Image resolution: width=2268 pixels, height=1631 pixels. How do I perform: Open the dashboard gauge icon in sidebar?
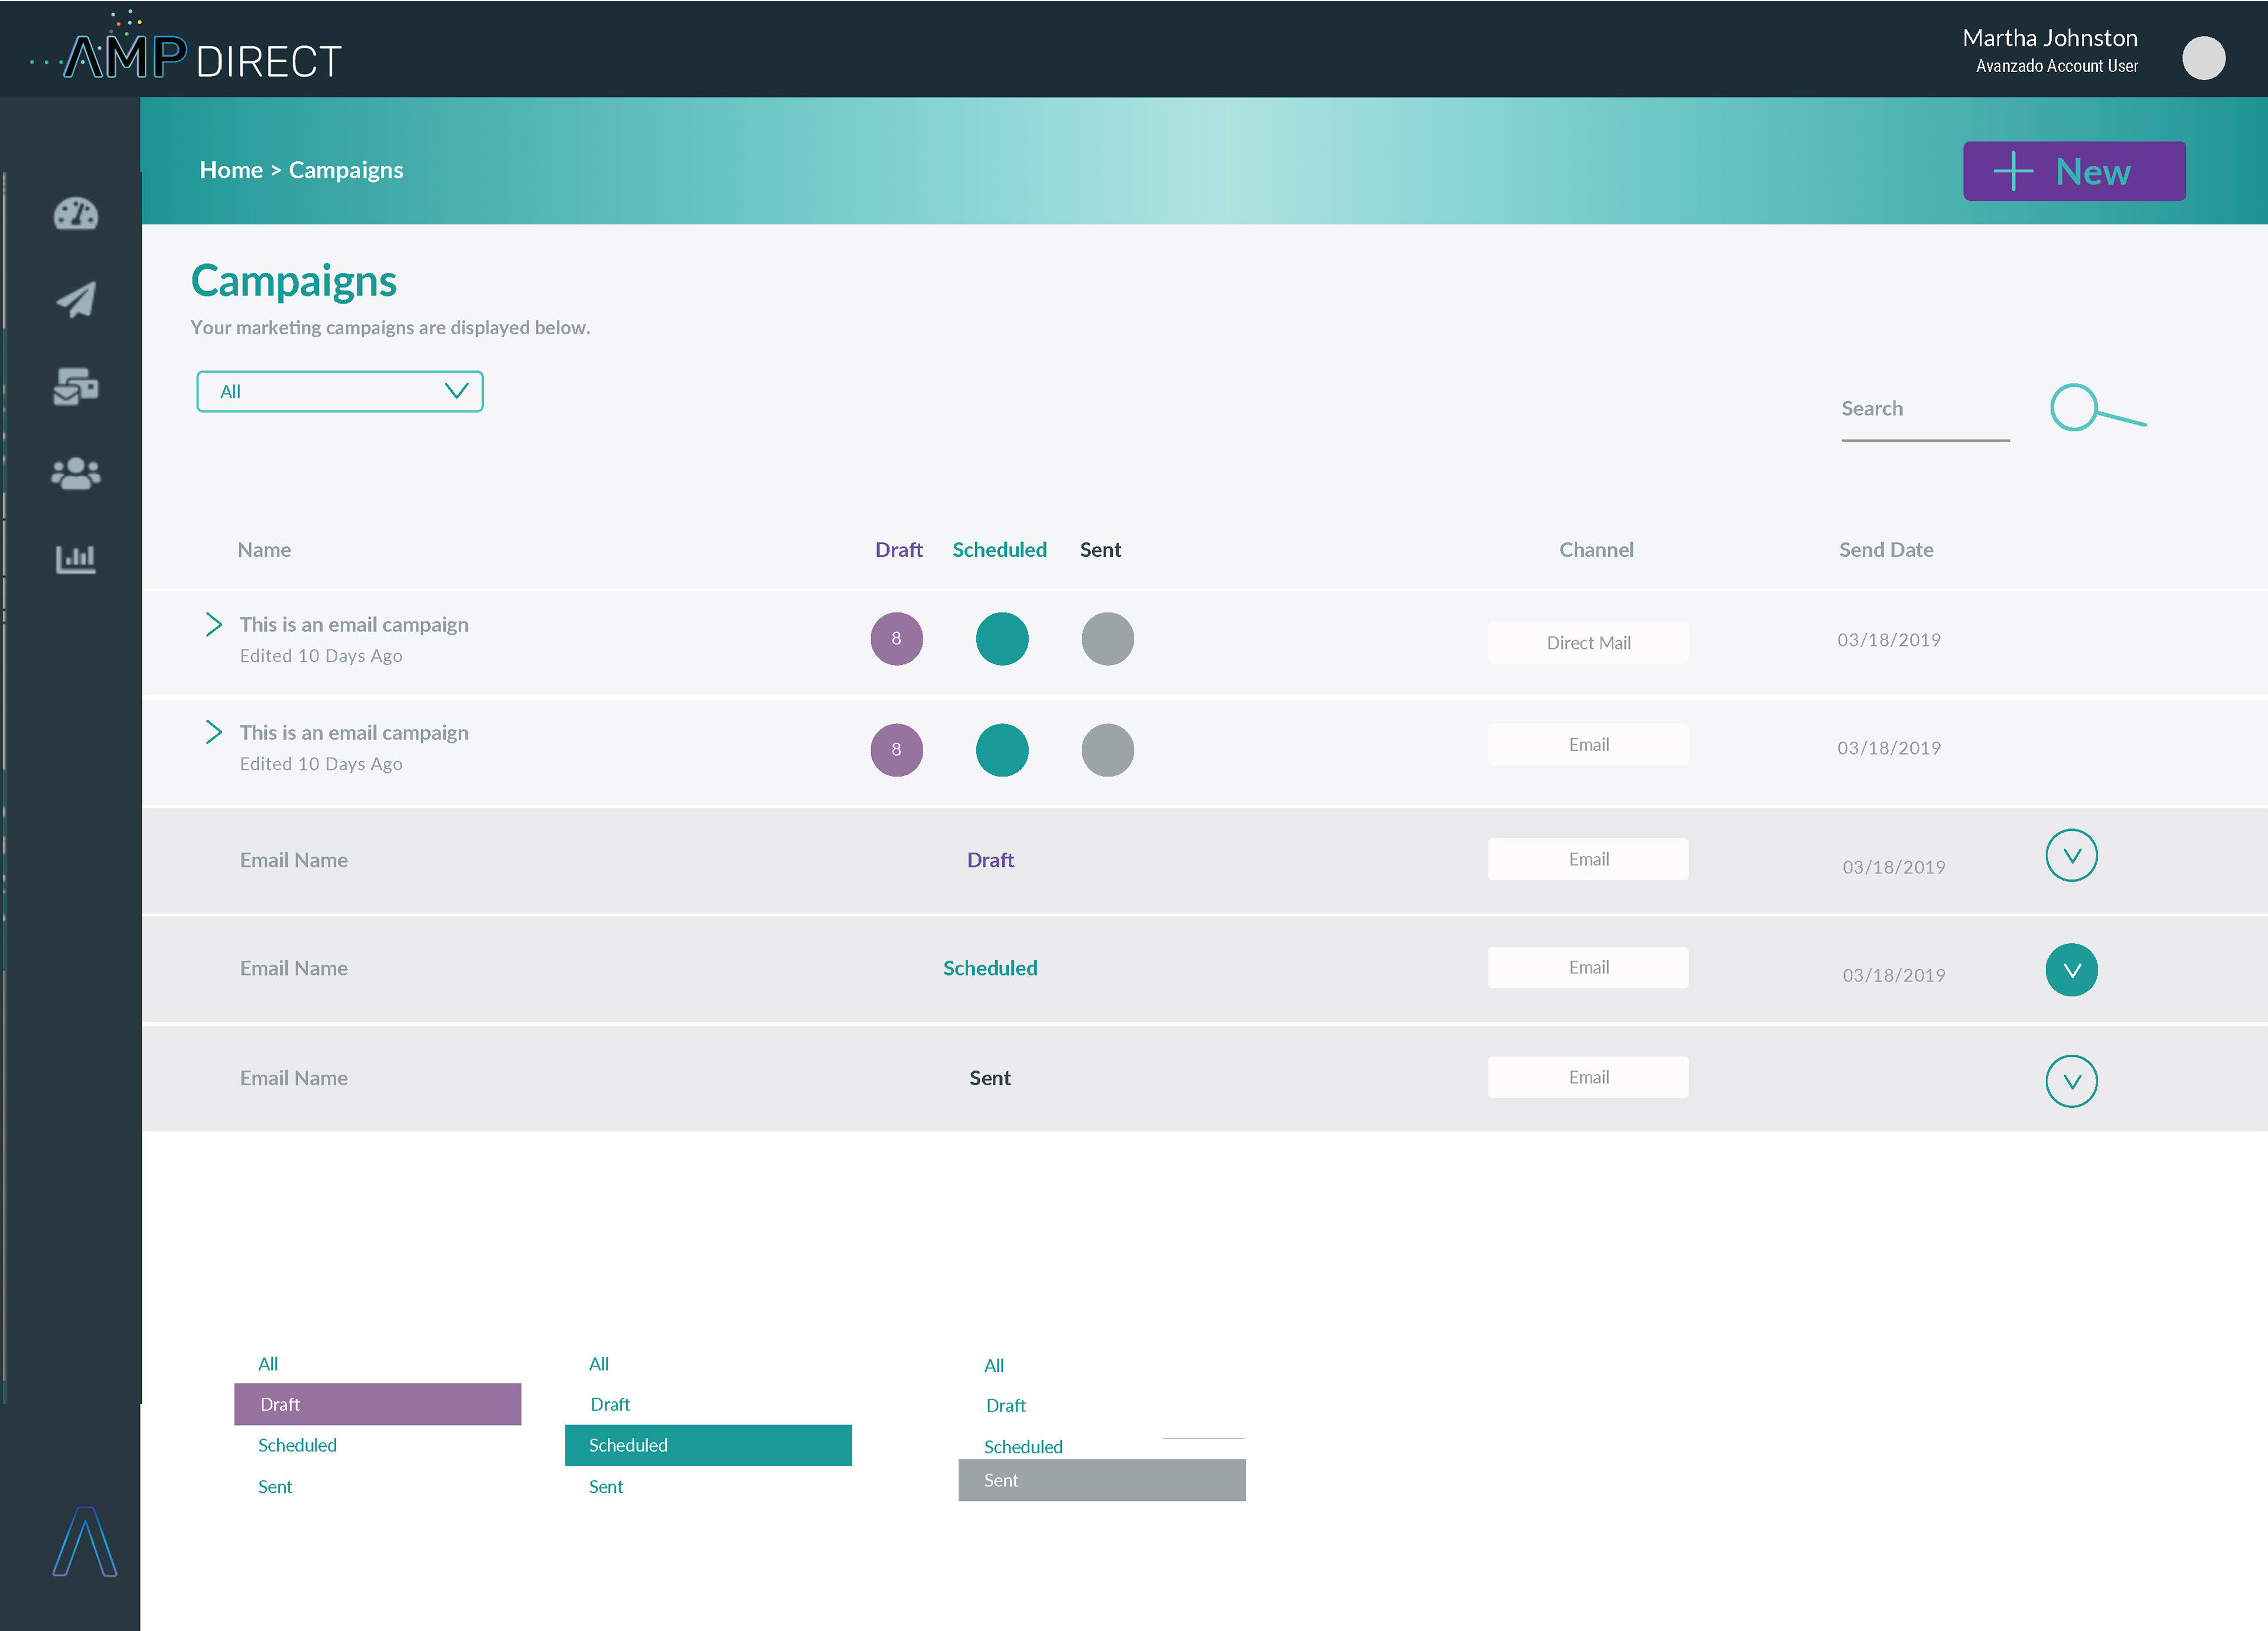[x=76, y=214]
